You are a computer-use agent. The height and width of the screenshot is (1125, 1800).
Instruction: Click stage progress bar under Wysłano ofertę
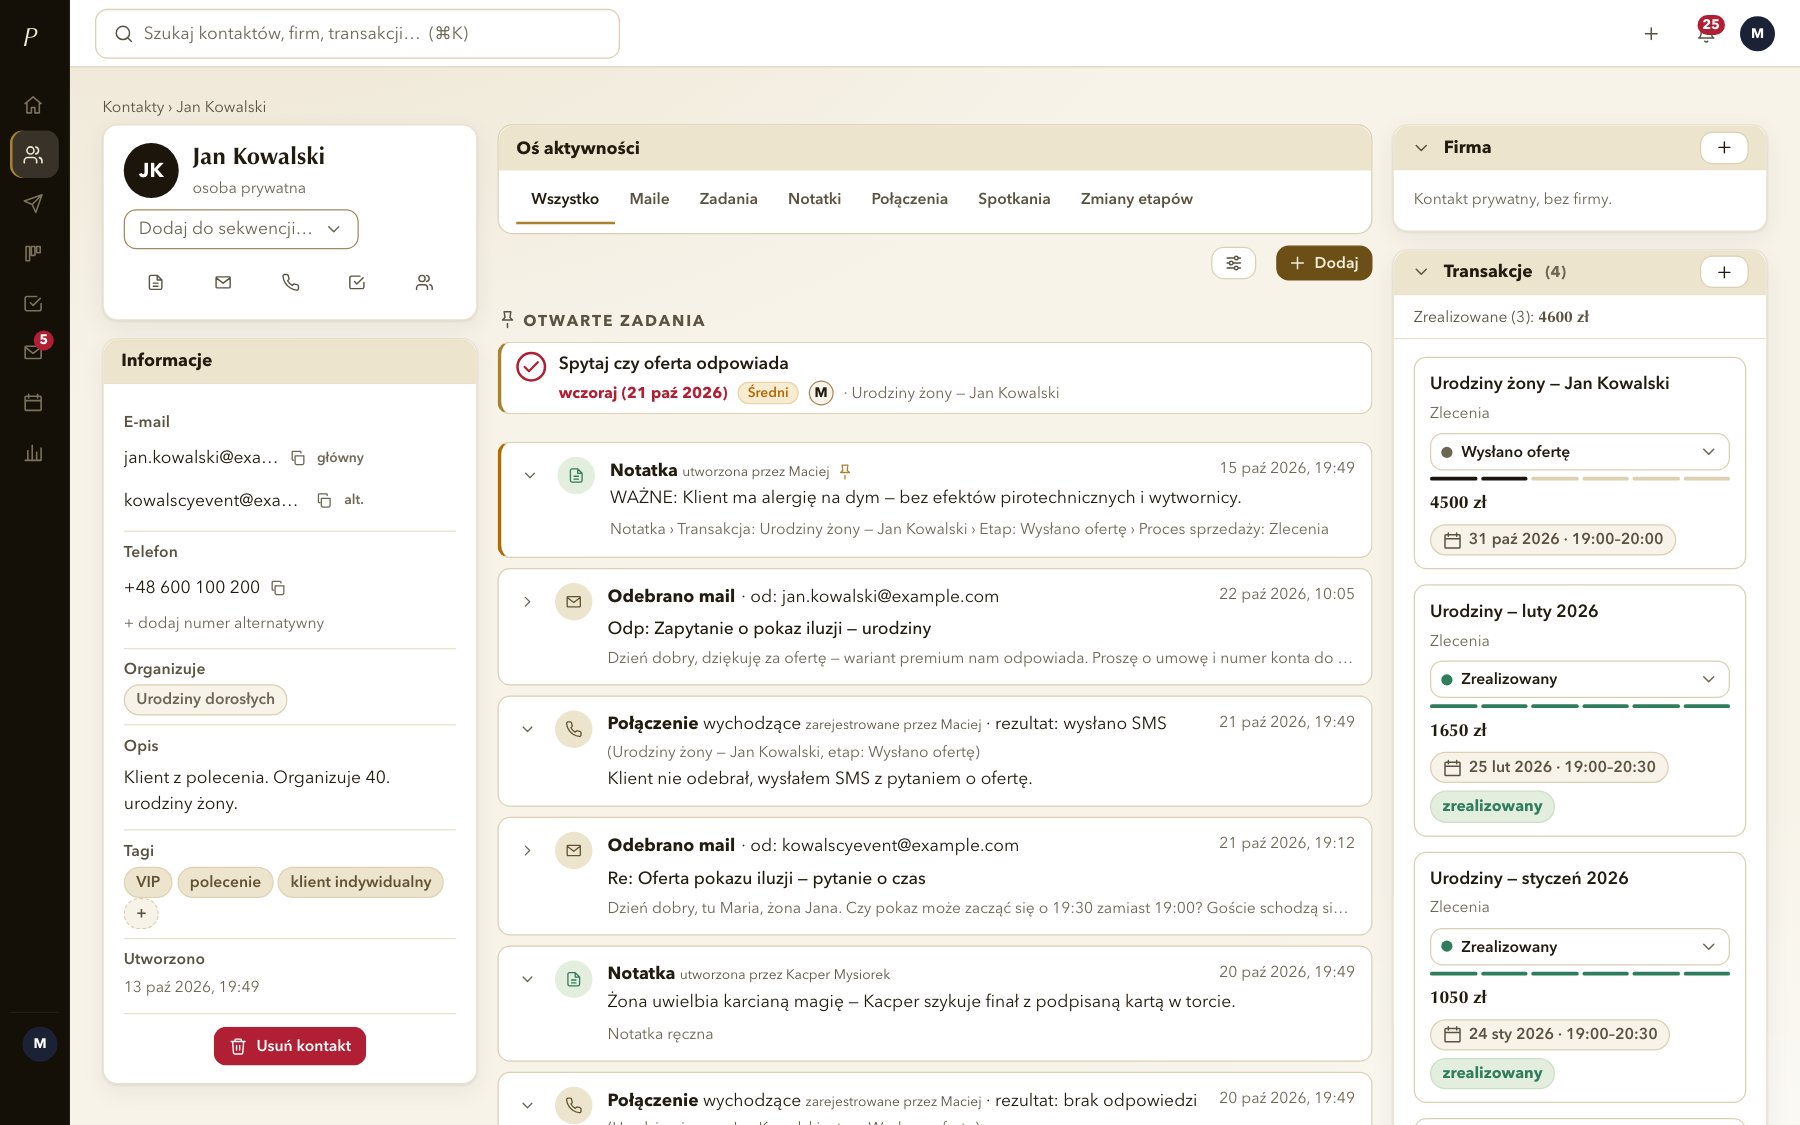(1579, 479)
